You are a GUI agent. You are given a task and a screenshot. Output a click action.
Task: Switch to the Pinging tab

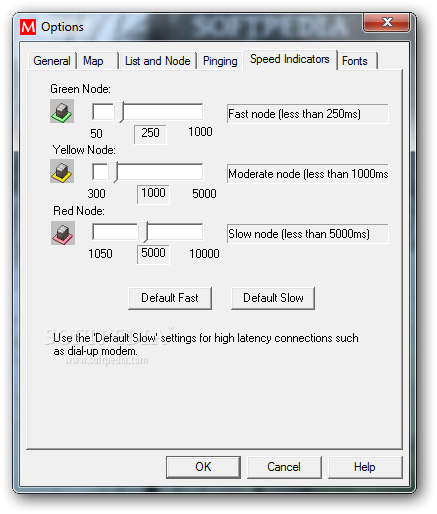click(220, 61)
